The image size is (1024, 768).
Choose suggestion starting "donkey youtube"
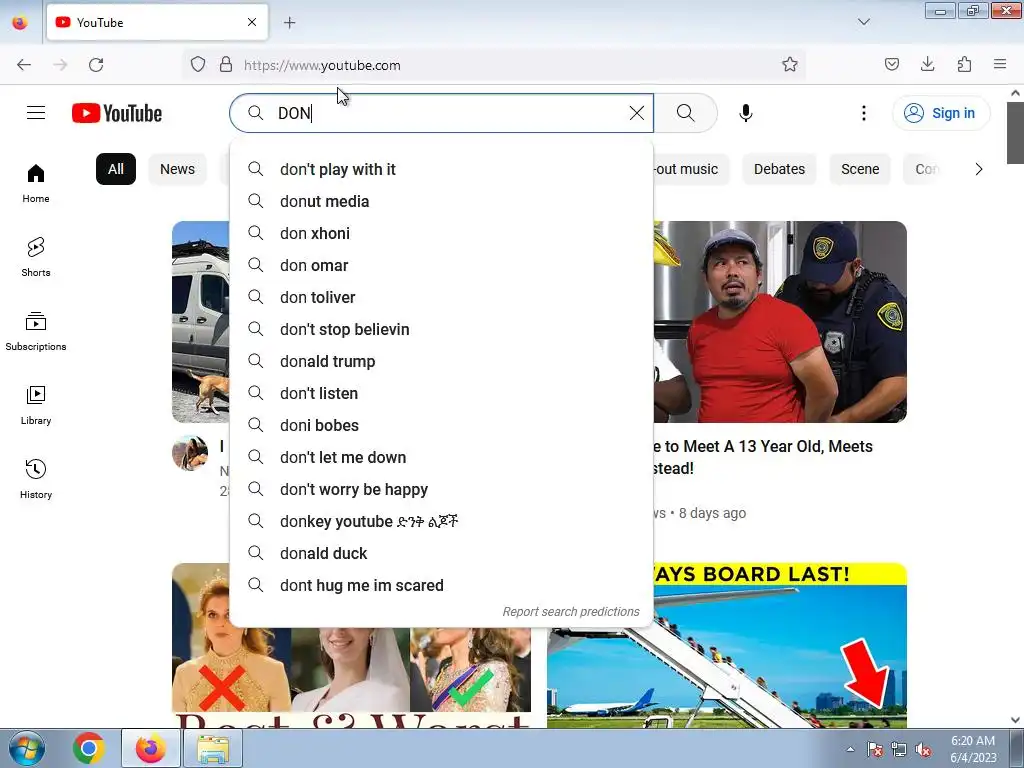[441, 521]
